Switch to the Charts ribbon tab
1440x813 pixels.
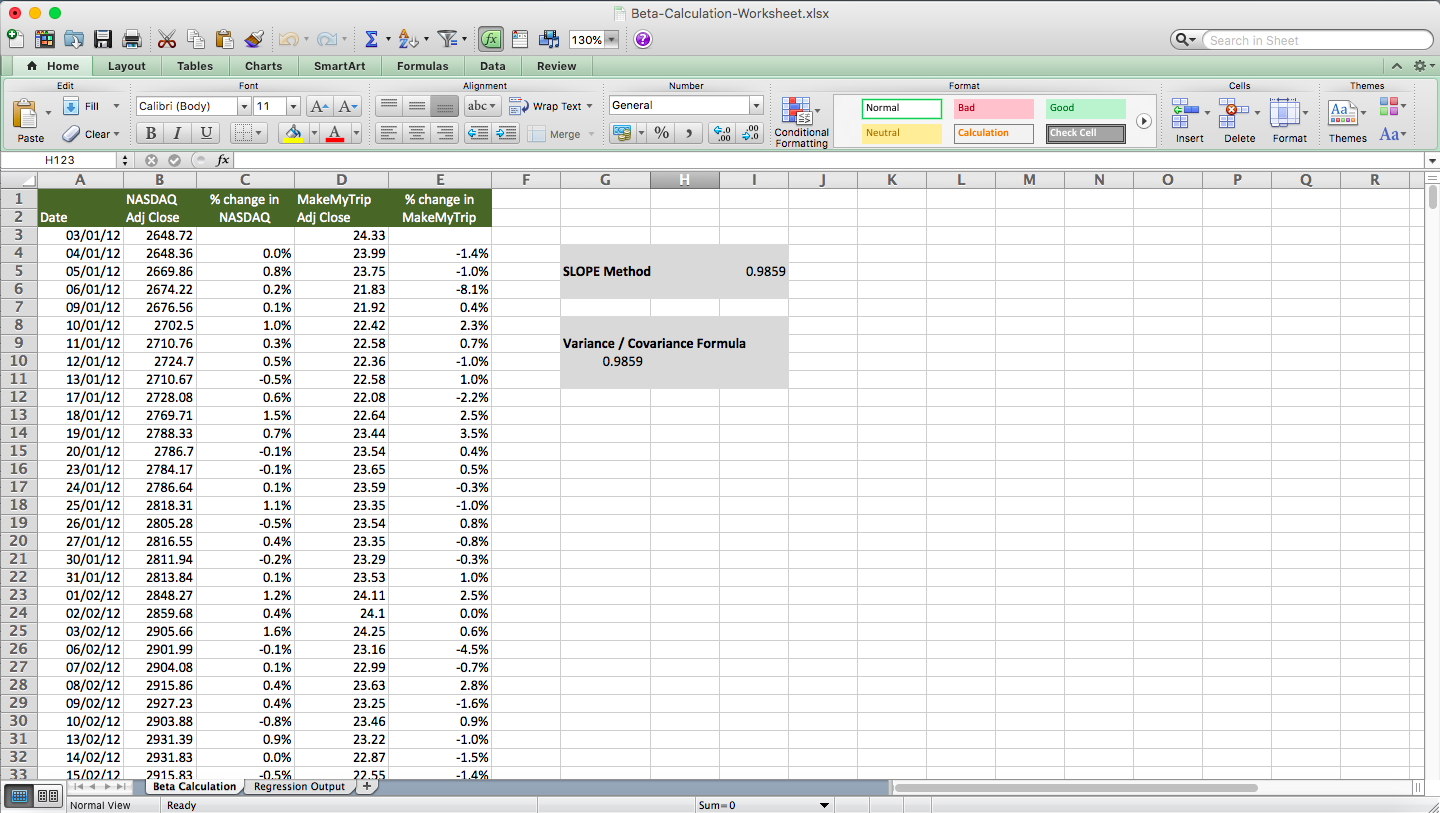point(263,66)
